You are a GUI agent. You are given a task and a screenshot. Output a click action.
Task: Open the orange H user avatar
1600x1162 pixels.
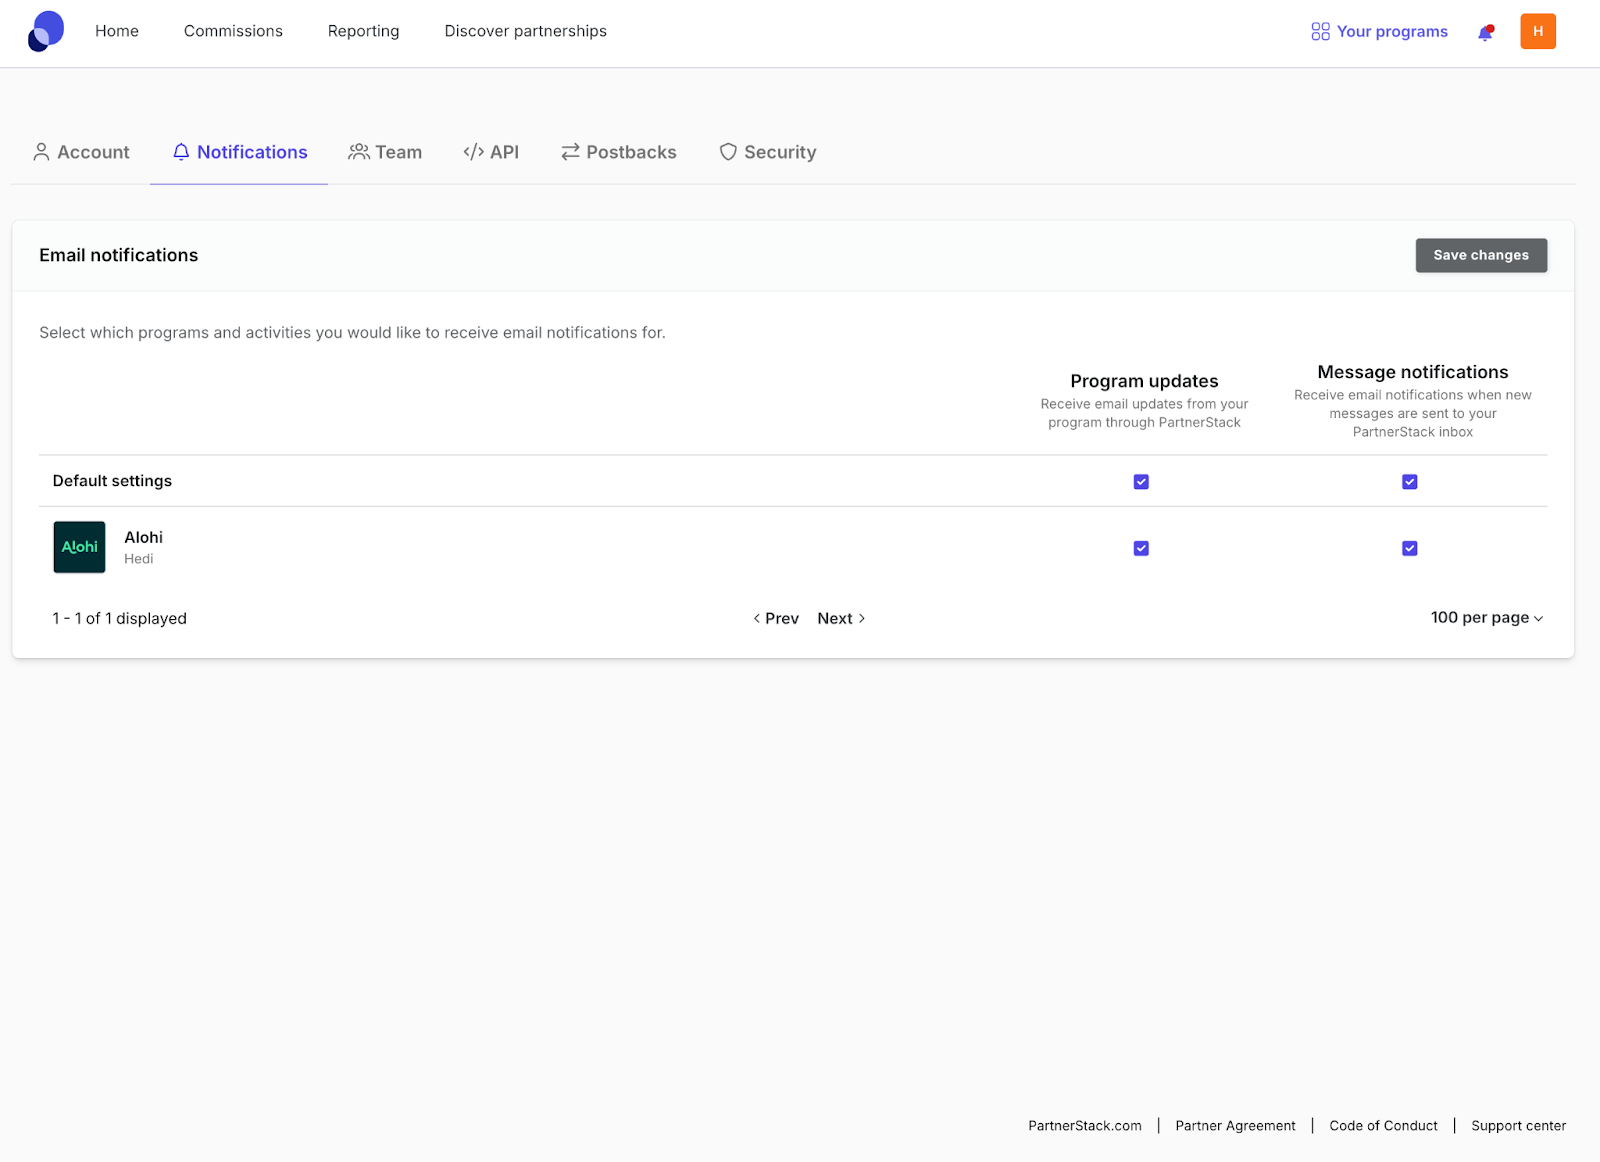tap(1537, 31)
